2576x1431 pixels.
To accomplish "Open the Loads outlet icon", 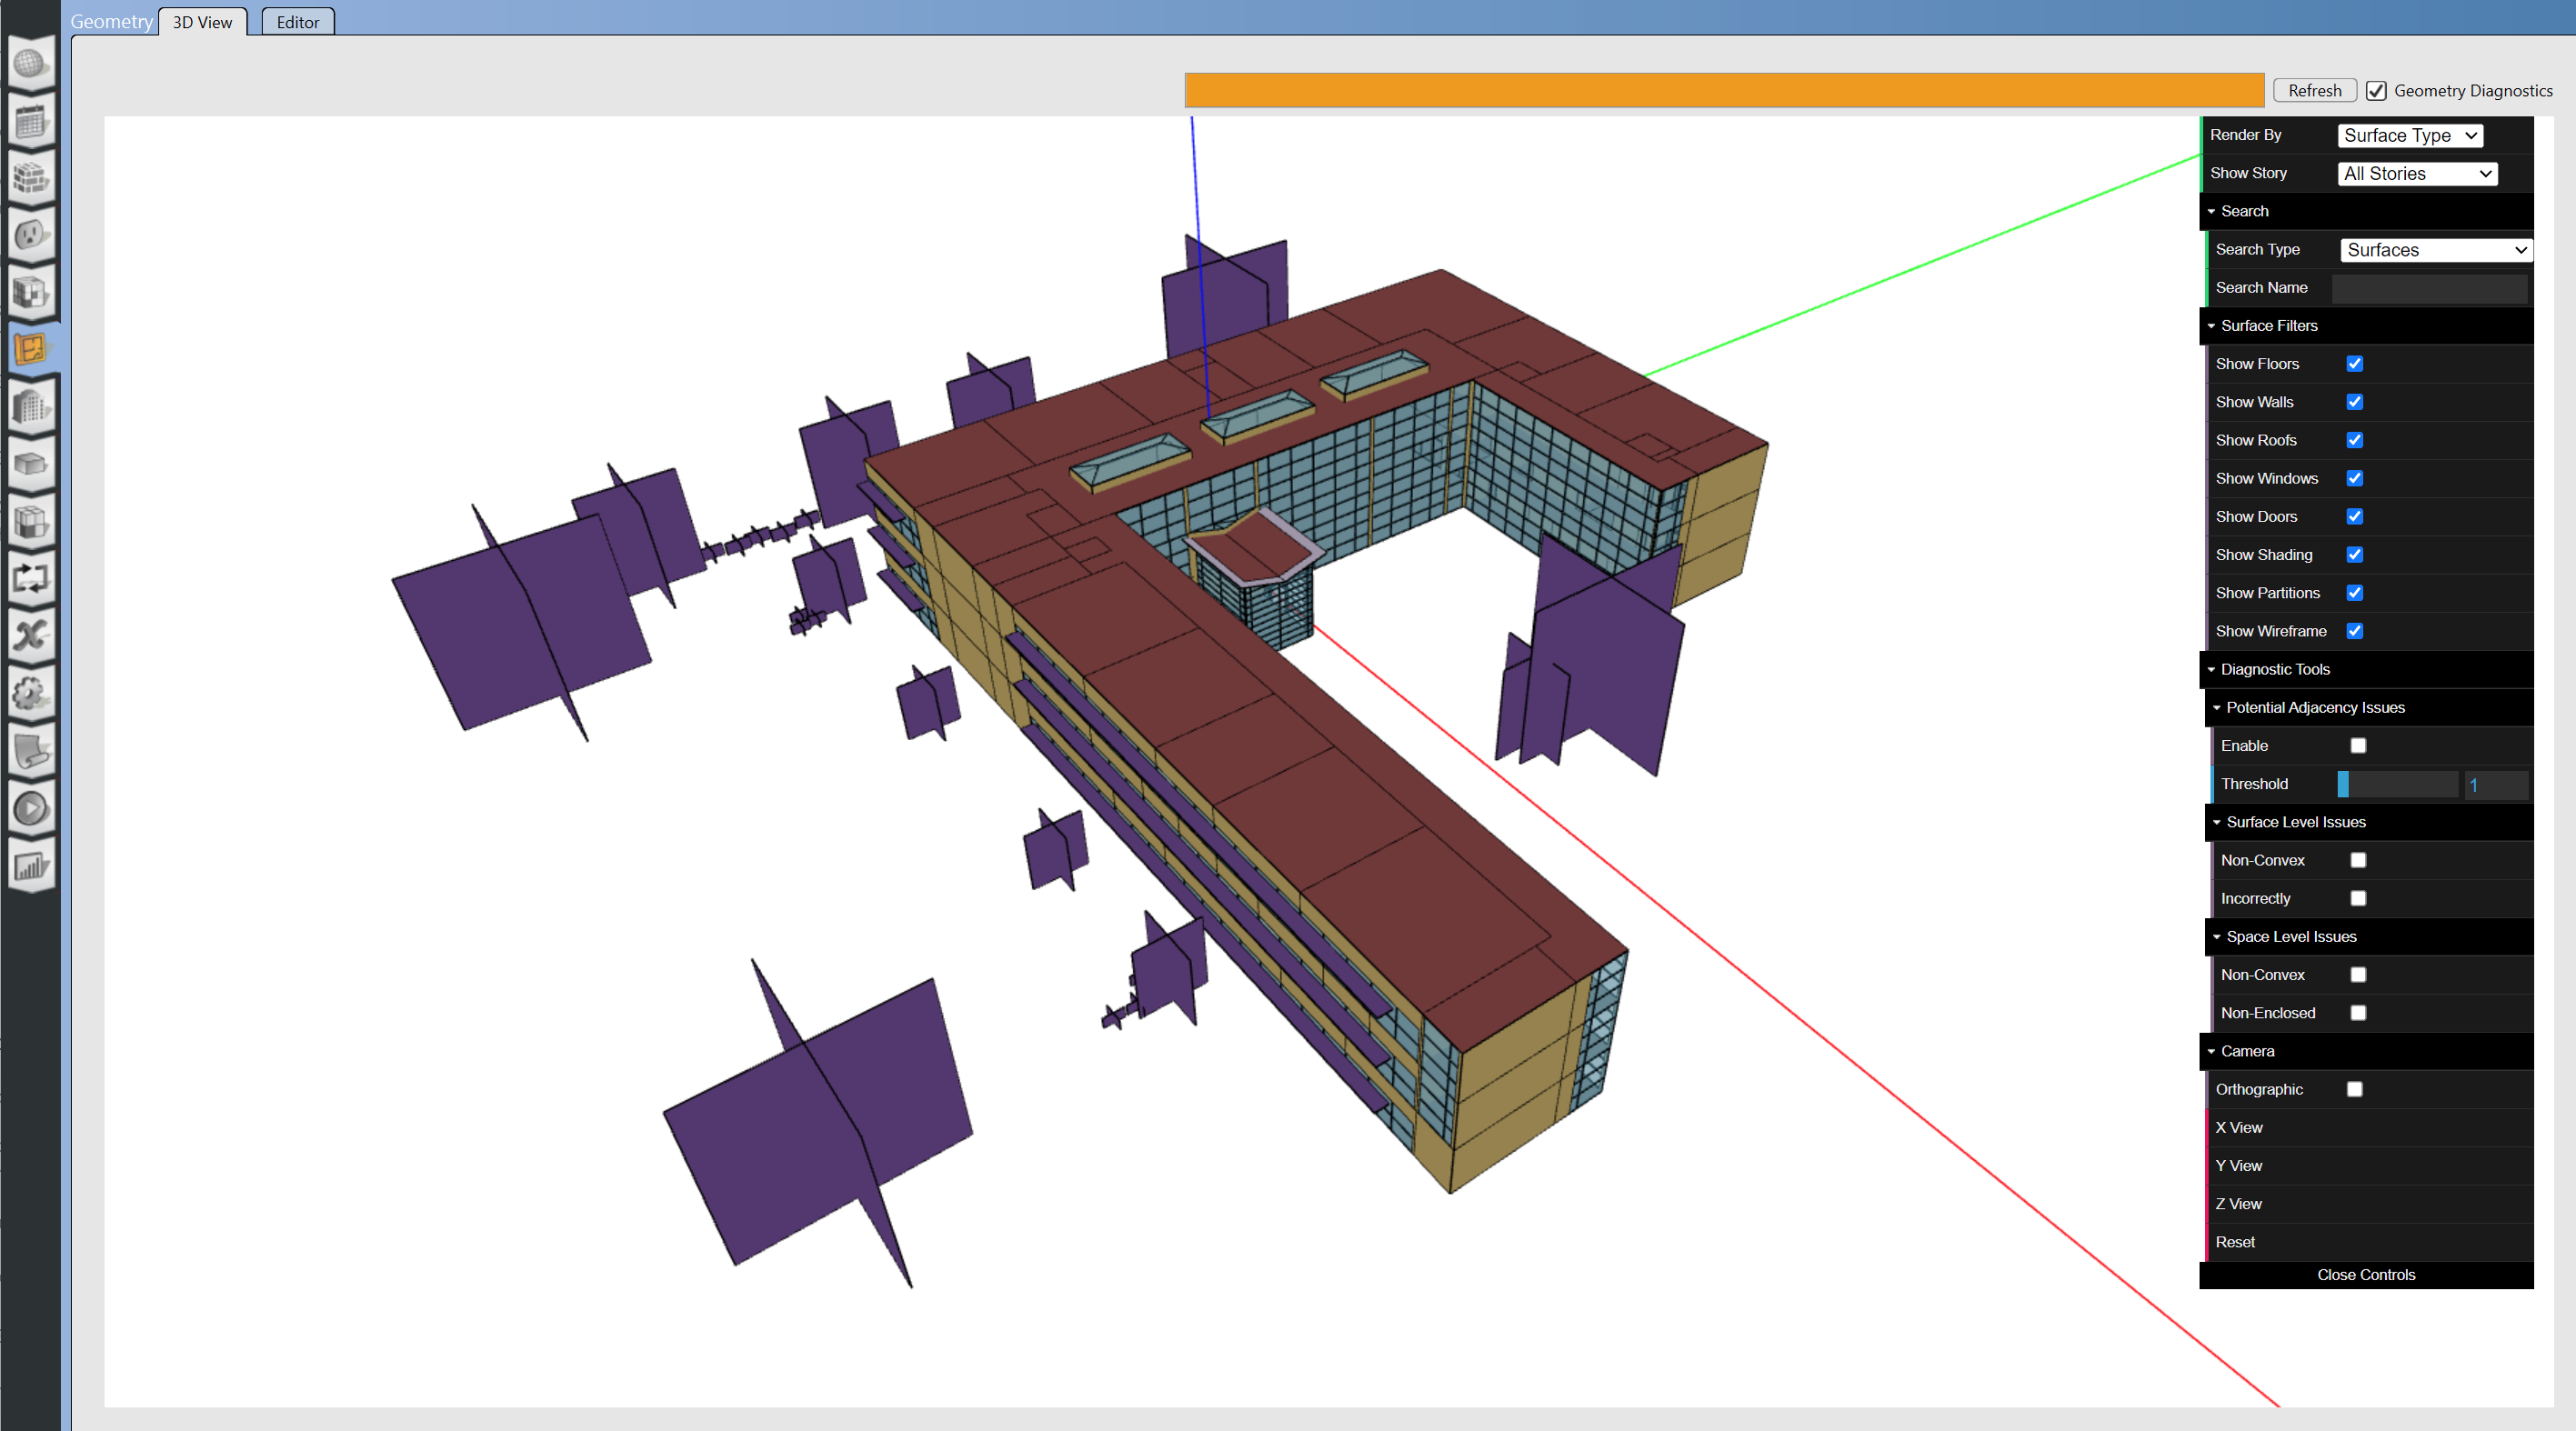I will [x=30, y=236].
